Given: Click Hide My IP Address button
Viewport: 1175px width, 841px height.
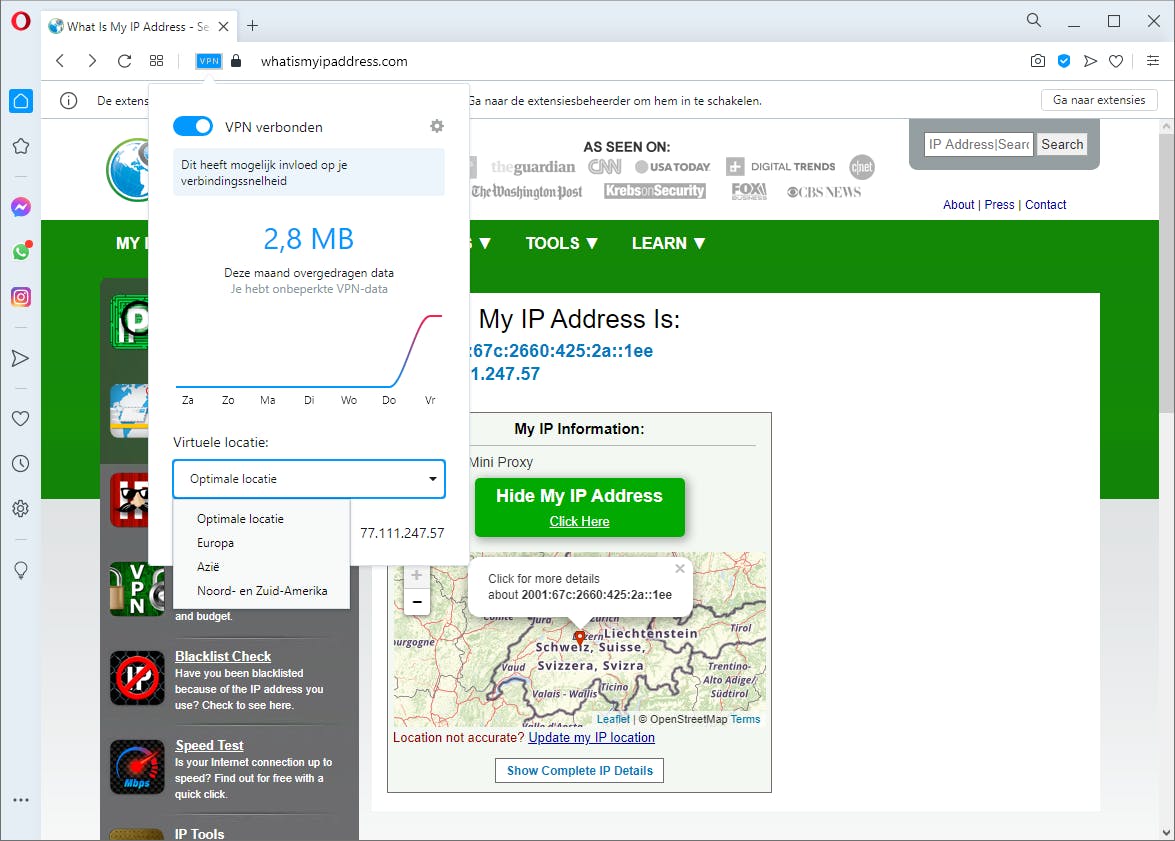Looking at the screenshot, I should 579,507.
